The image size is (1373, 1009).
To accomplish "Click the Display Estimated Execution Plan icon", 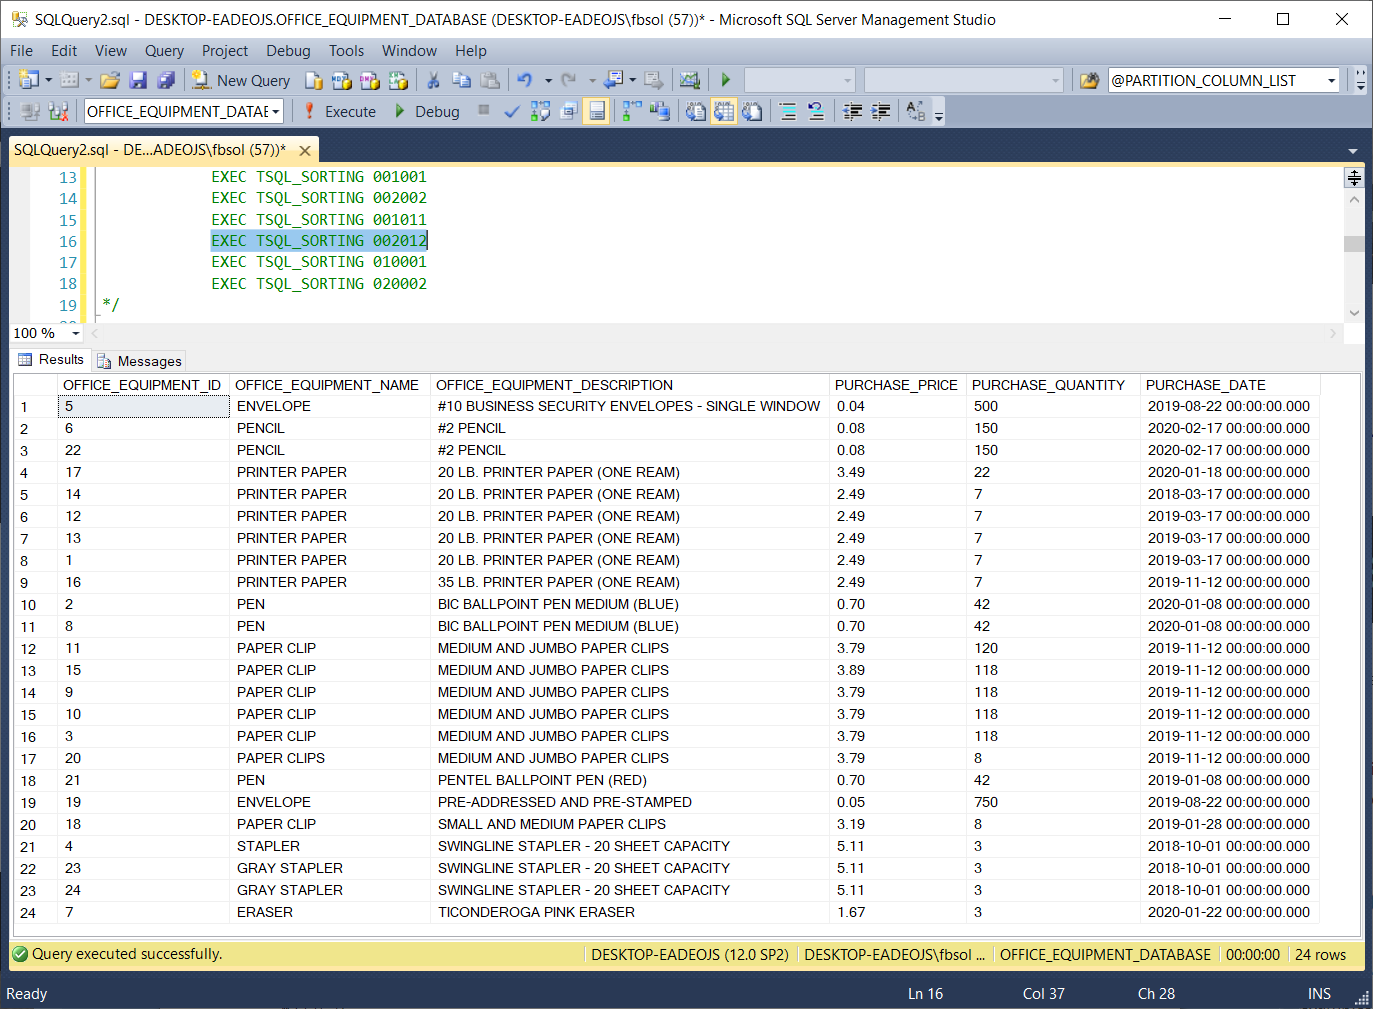I will click(x=540, y=111).
